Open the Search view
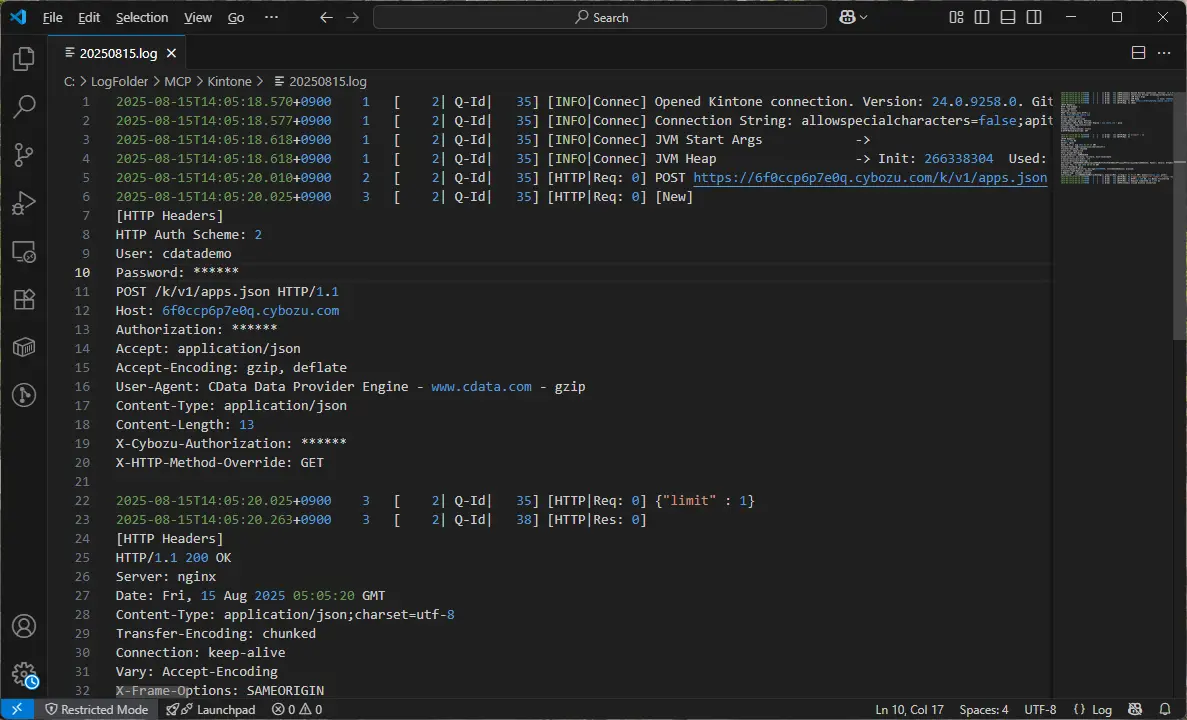The height and width of the screenshot is (720, 1187). [23, 107]
